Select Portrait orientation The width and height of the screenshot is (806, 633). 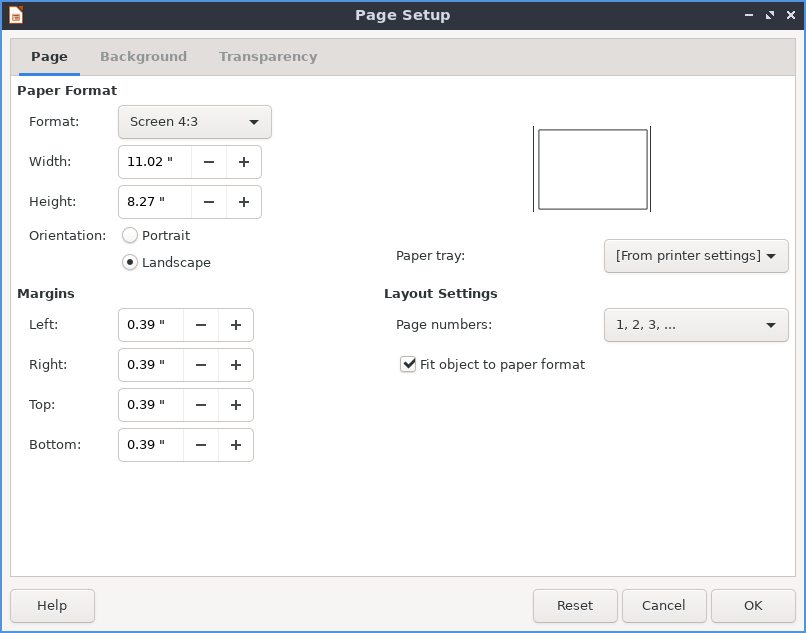click(x=130, y=236)
